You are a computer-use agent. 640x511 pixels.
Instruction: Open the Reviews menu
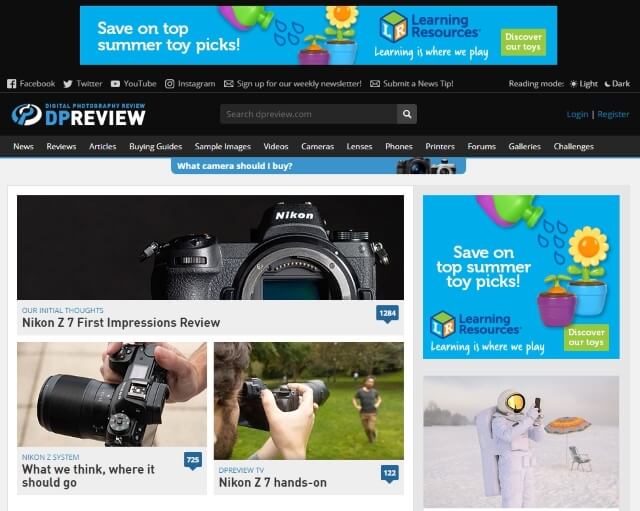[x=61, y=147]
